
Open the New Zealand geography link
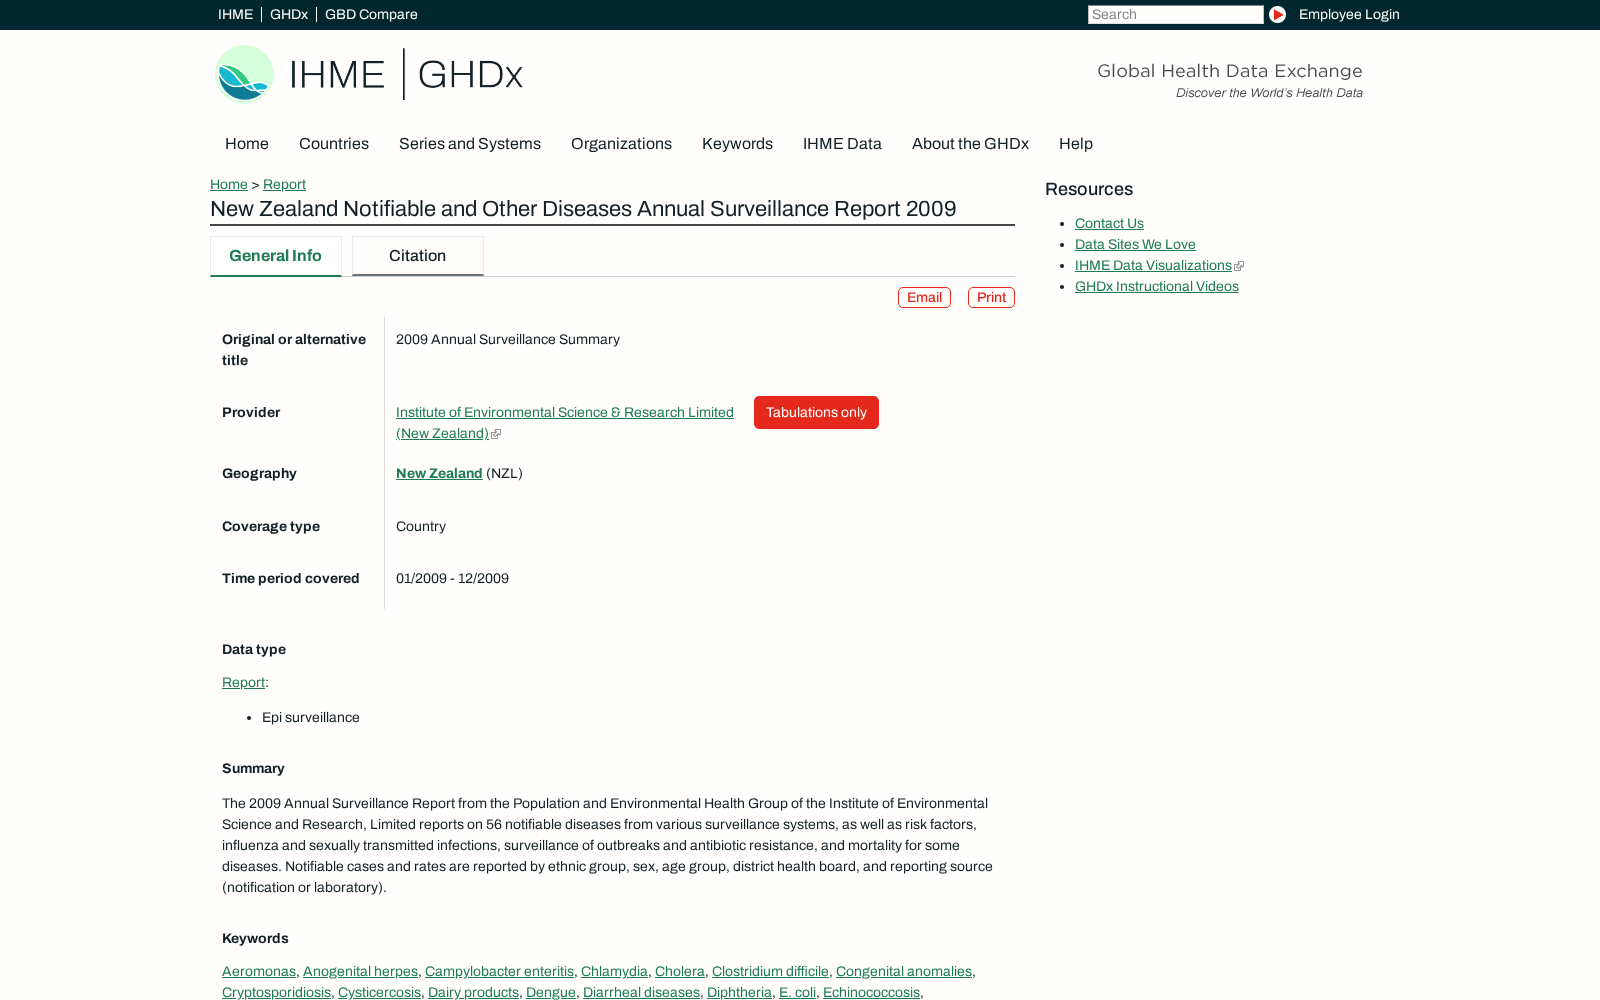pos(439,474)
